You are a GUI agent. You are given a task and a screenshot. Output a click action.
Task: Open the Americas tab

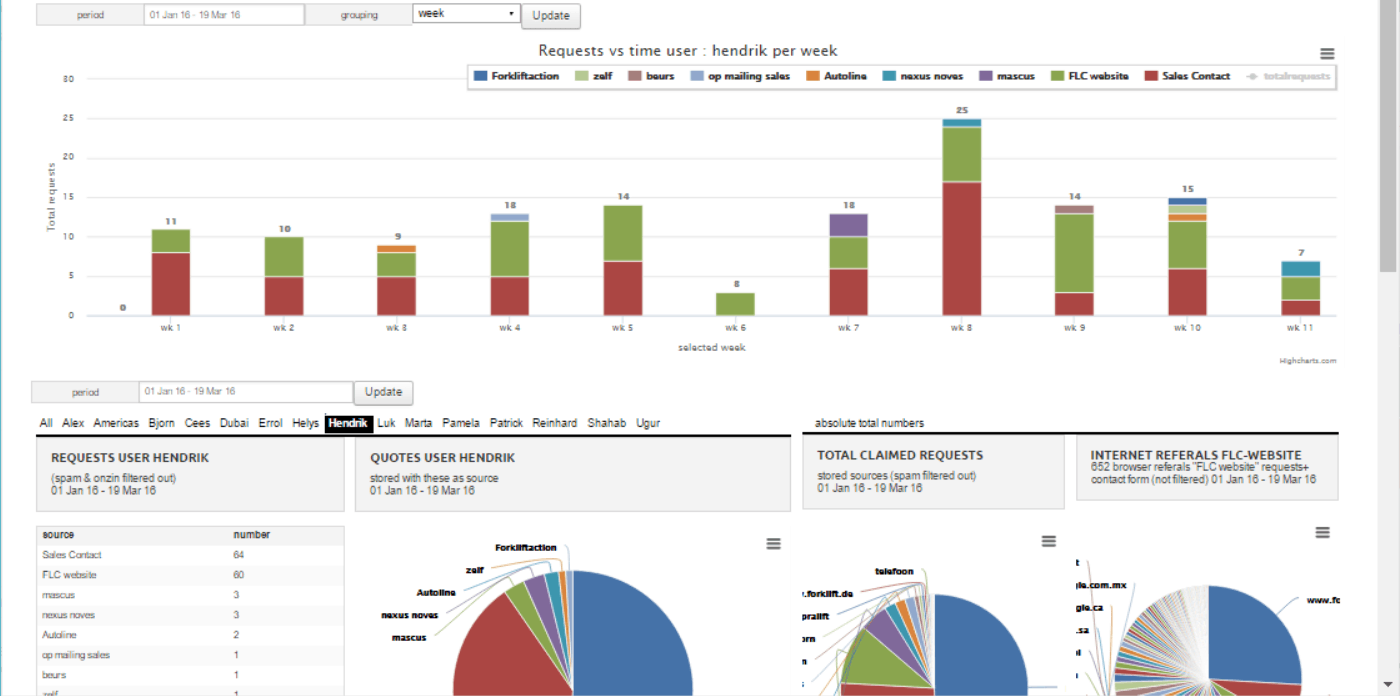pyautogui.click(x=116, y=423)
